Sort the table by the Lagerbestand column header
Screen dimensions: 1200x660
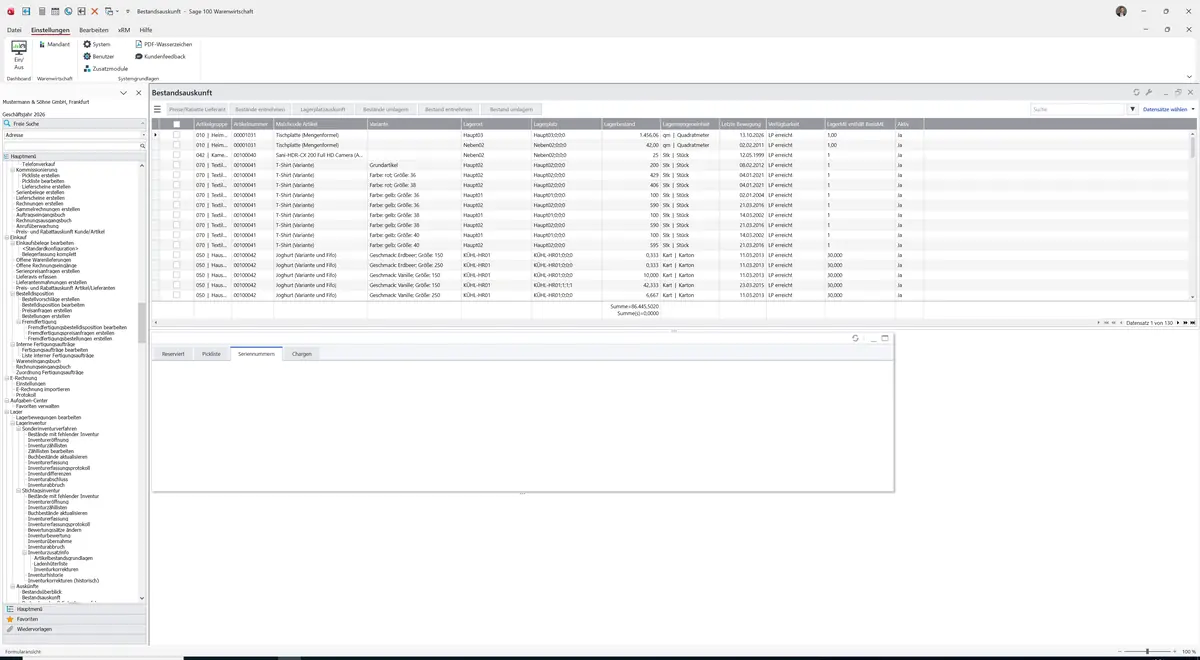(x=630, y=124)
